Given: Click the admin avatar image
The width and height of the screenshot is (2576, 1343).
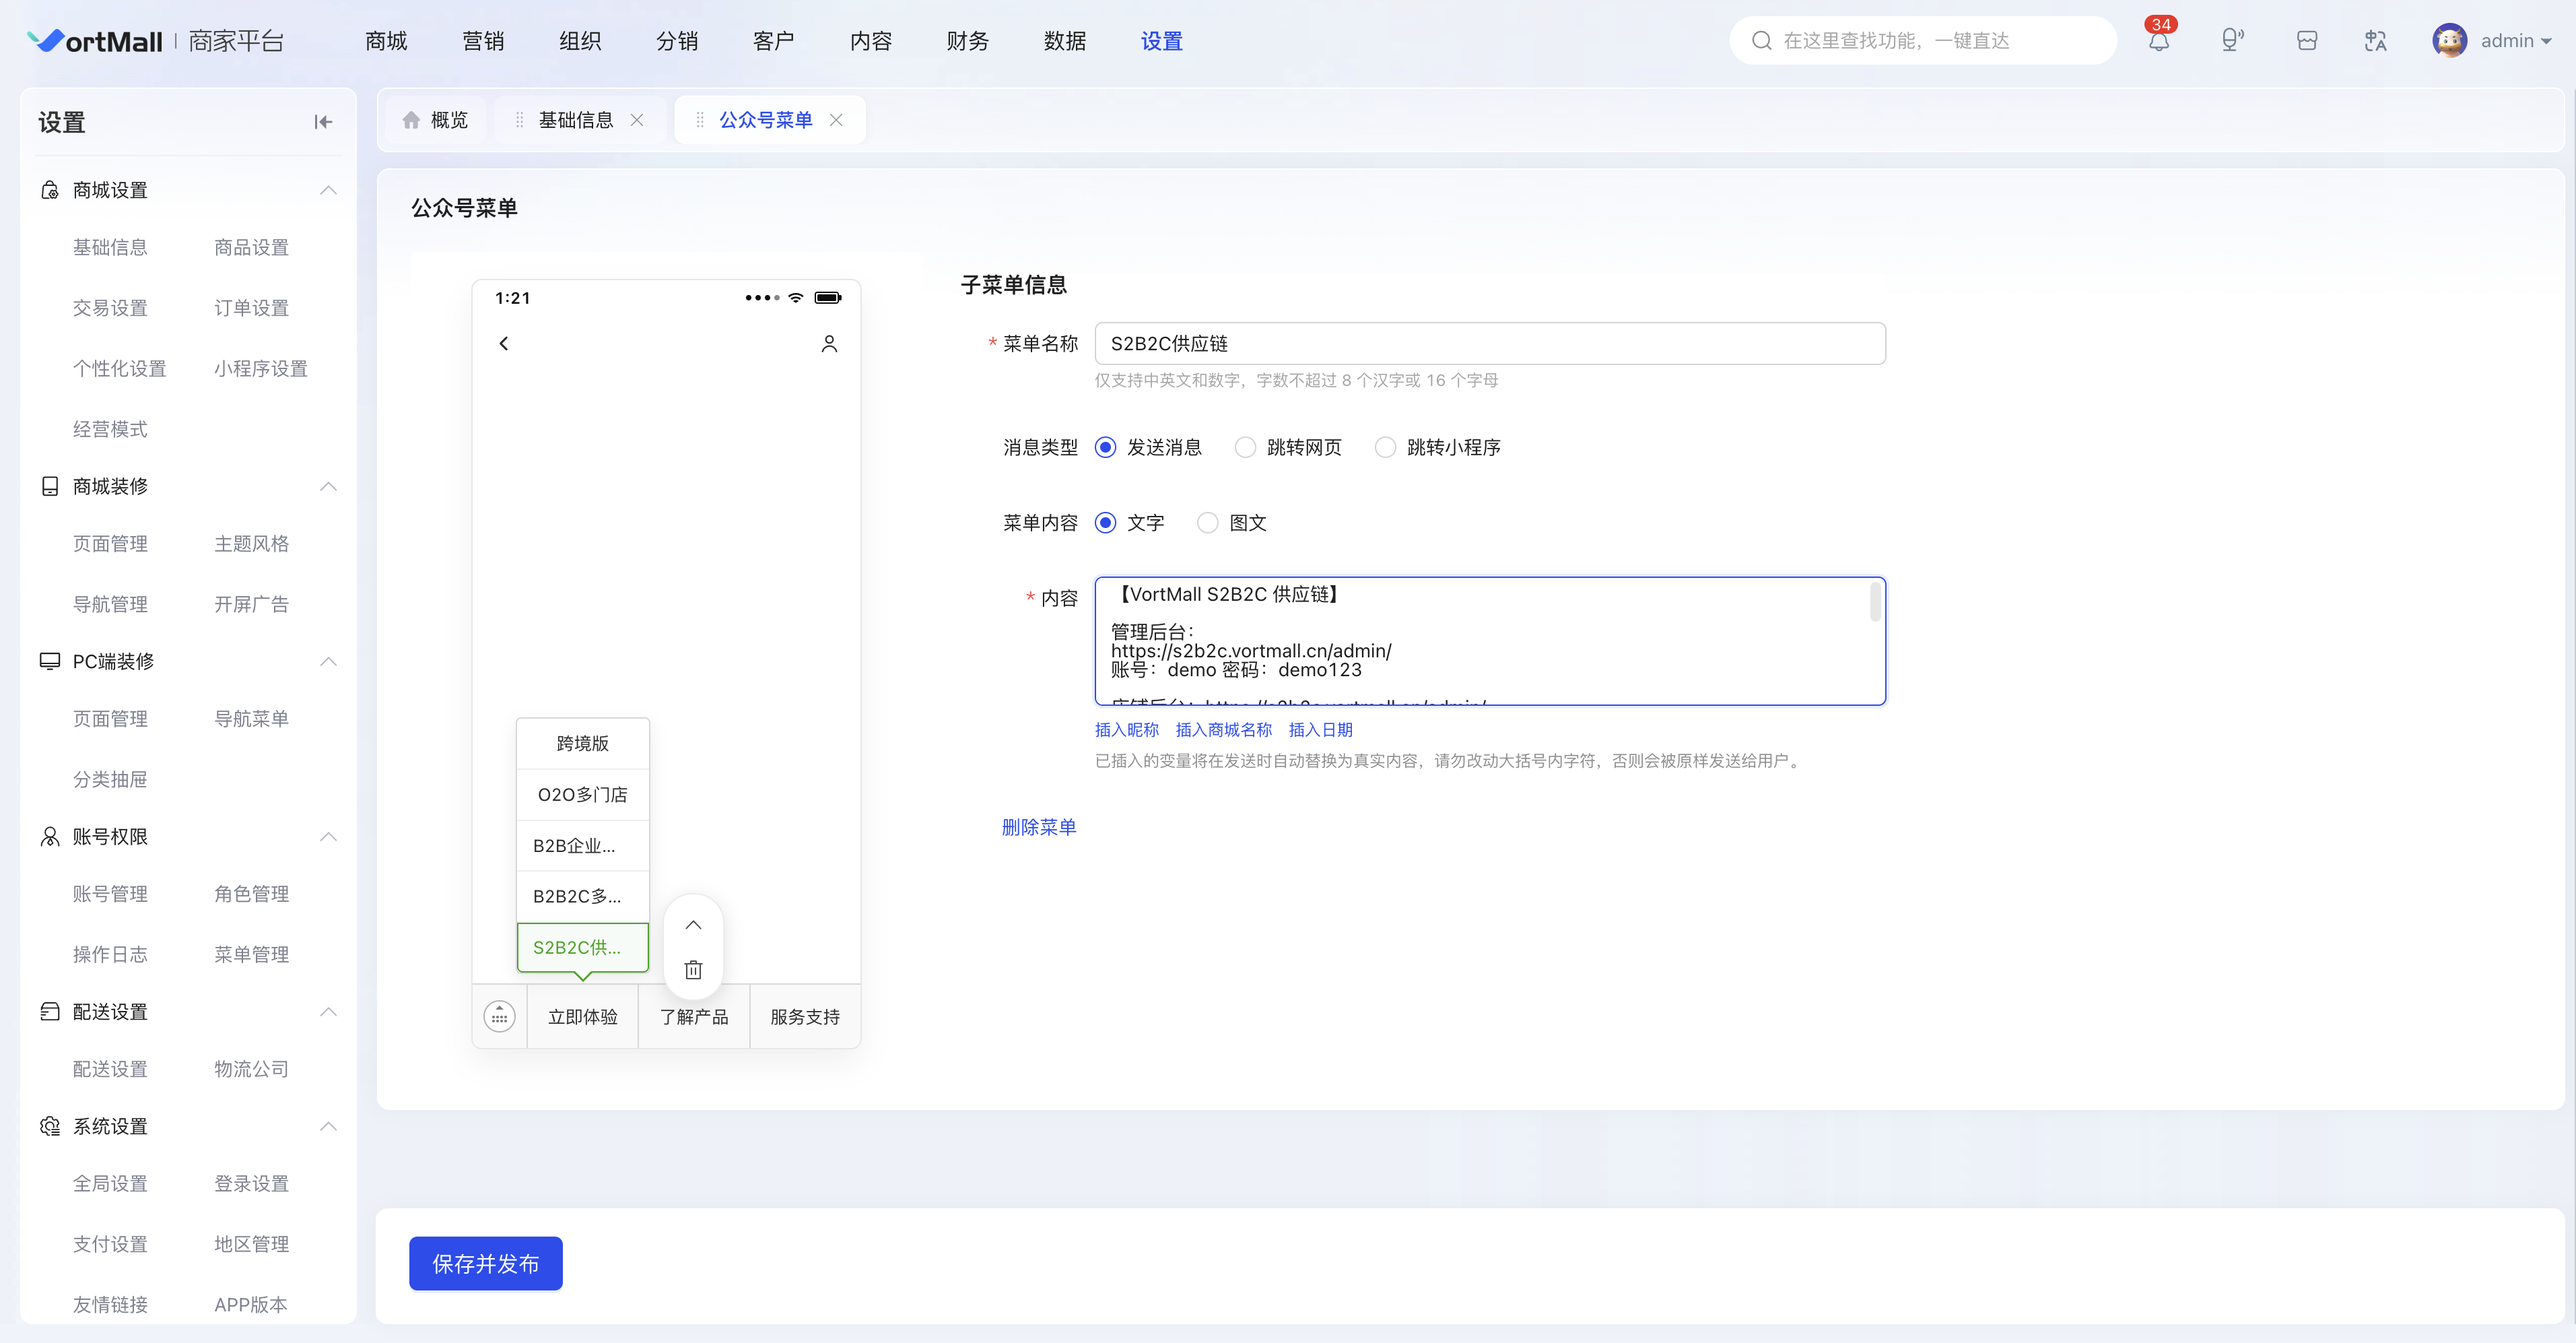Looking at the screenshot, I should coord(2449,41).
